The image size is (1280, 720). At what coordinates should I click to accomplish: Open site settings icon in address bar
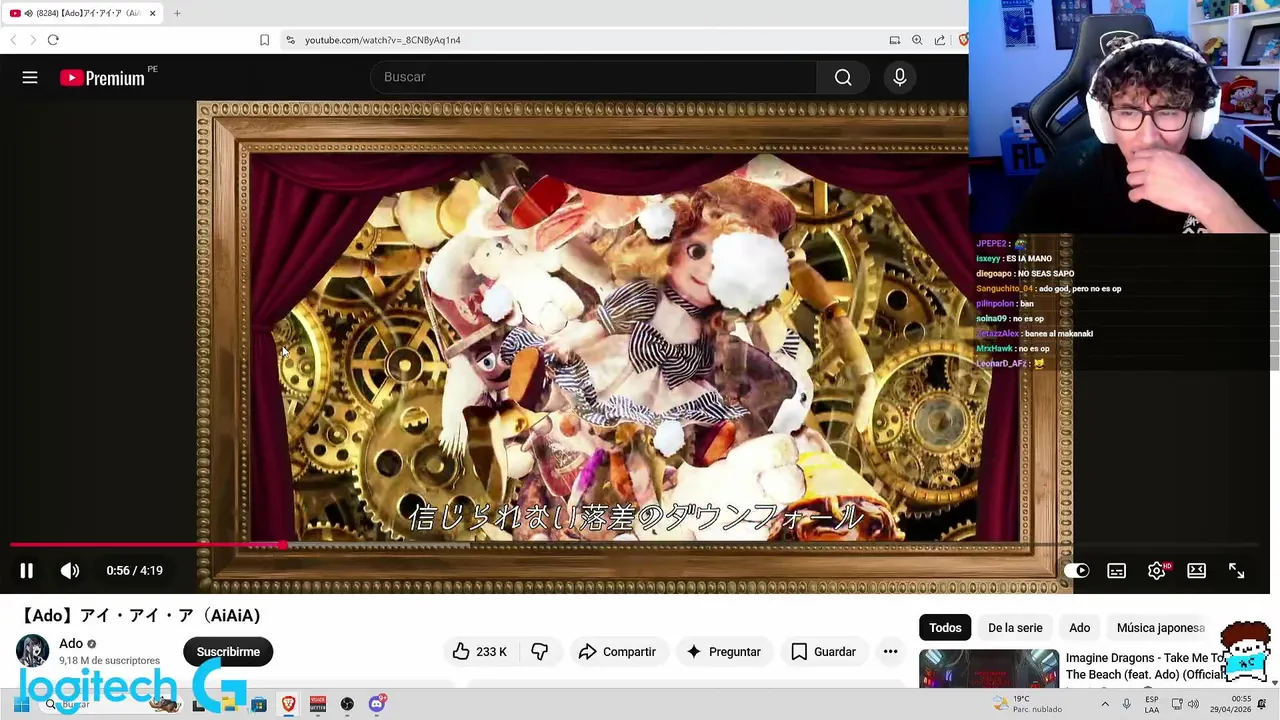tap(290, 40)
